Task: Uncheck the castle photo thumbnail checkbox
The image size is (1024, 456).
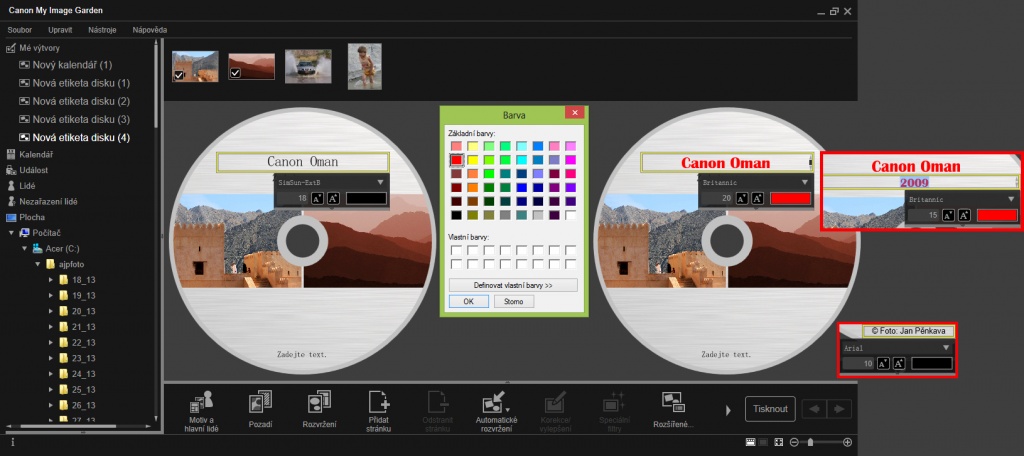Action: pyautogui.click(x=178, y=76)
